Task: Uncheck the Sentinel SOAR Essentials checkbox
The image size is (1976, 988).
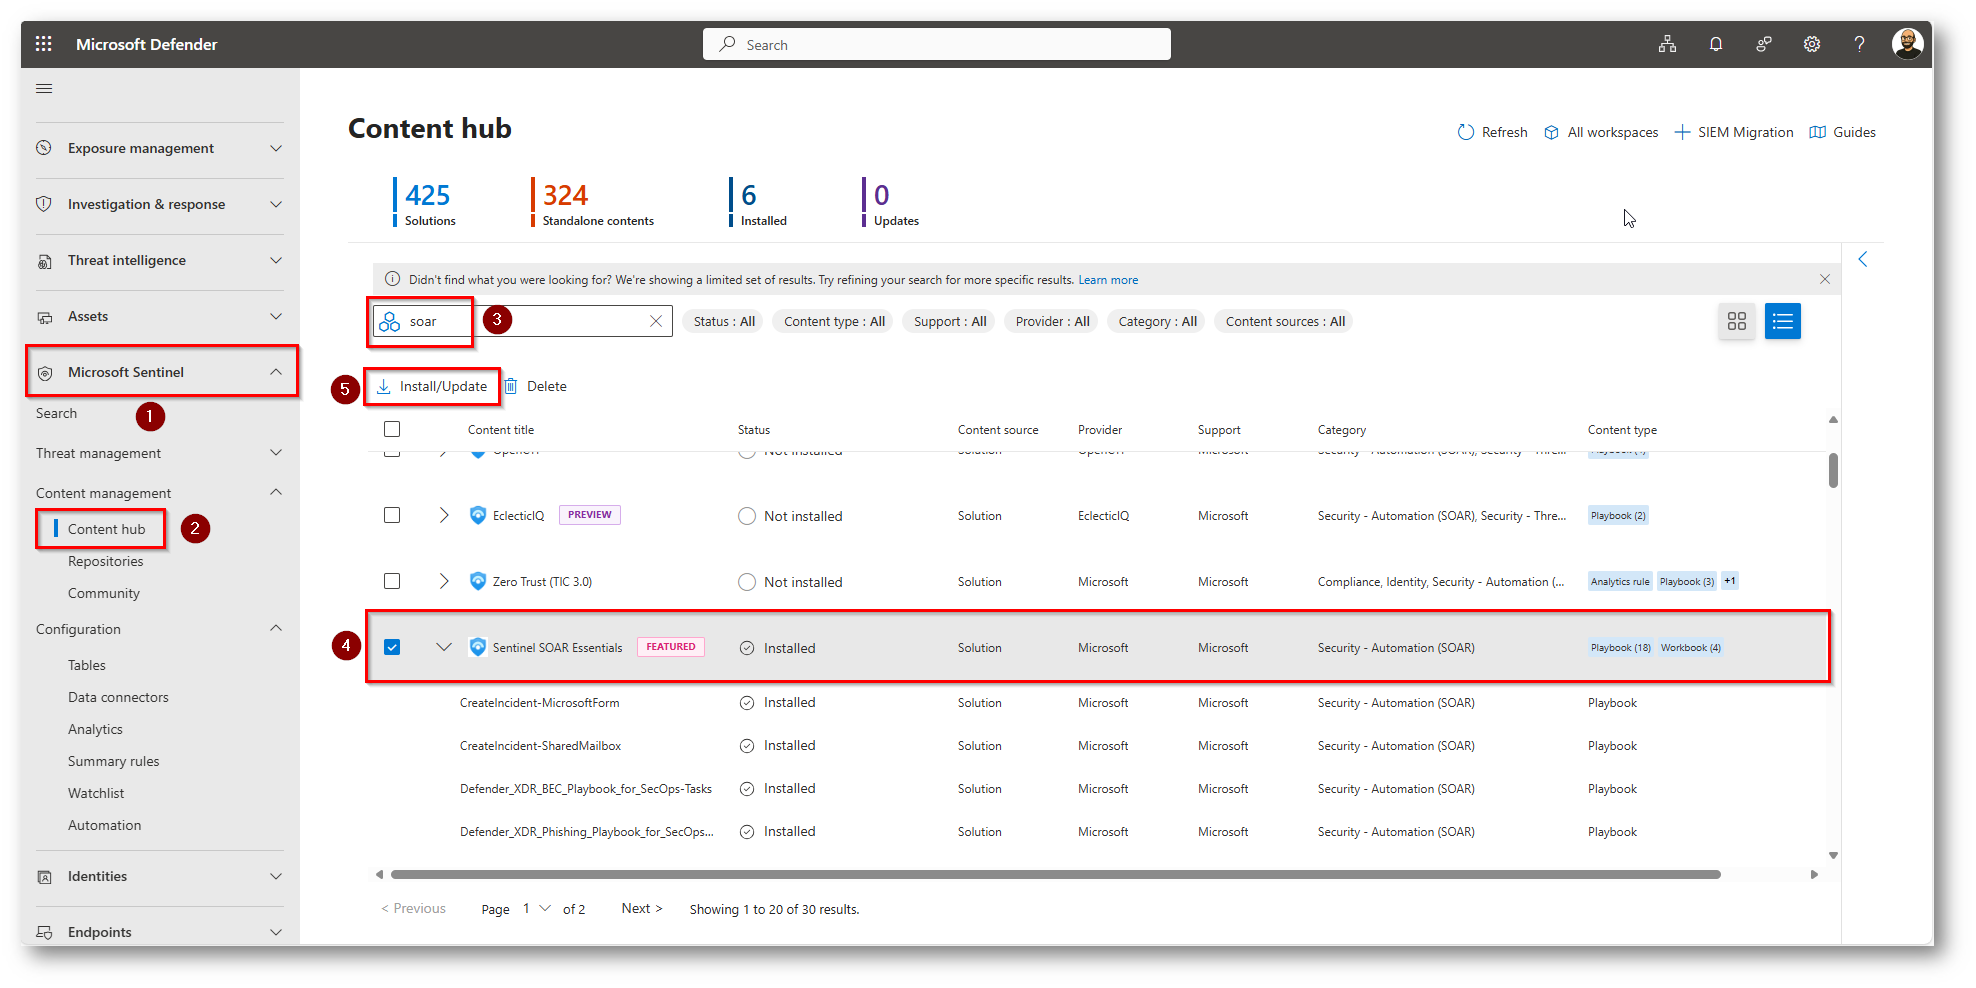Action: point(392,647)
